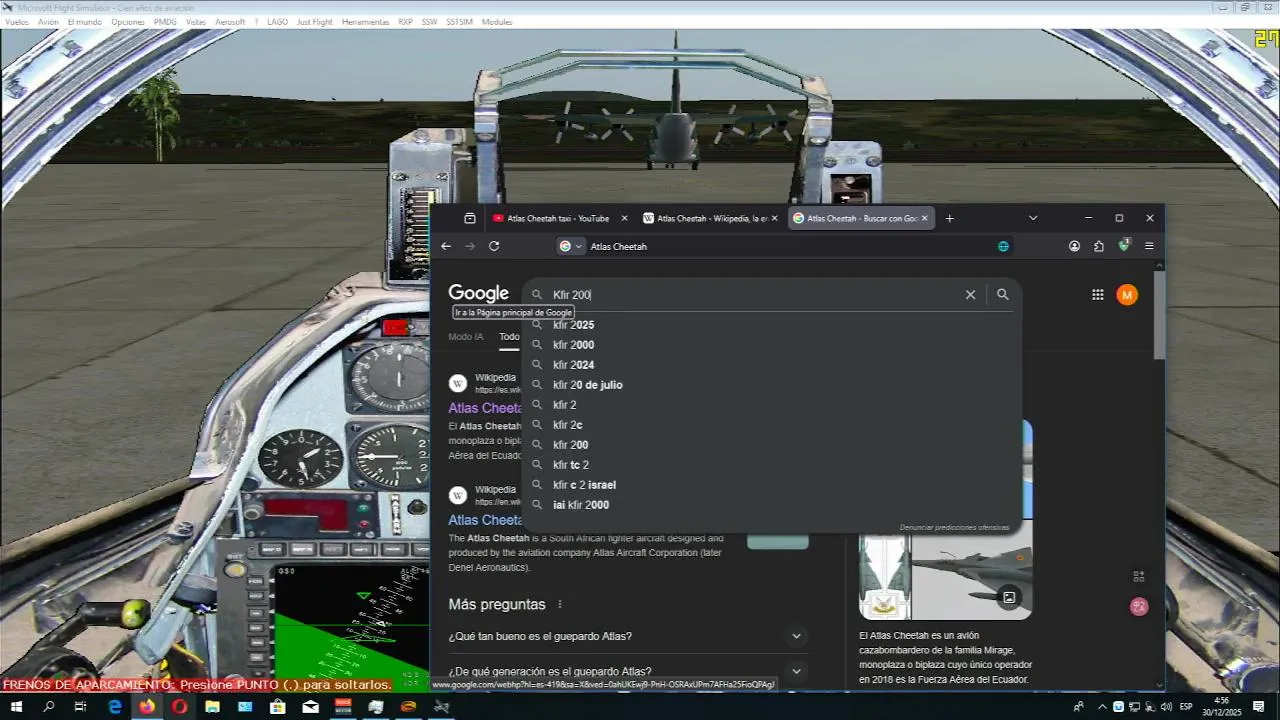Open the search engine selector in address bar
1280x720 pixels.
tap(570, 246)
